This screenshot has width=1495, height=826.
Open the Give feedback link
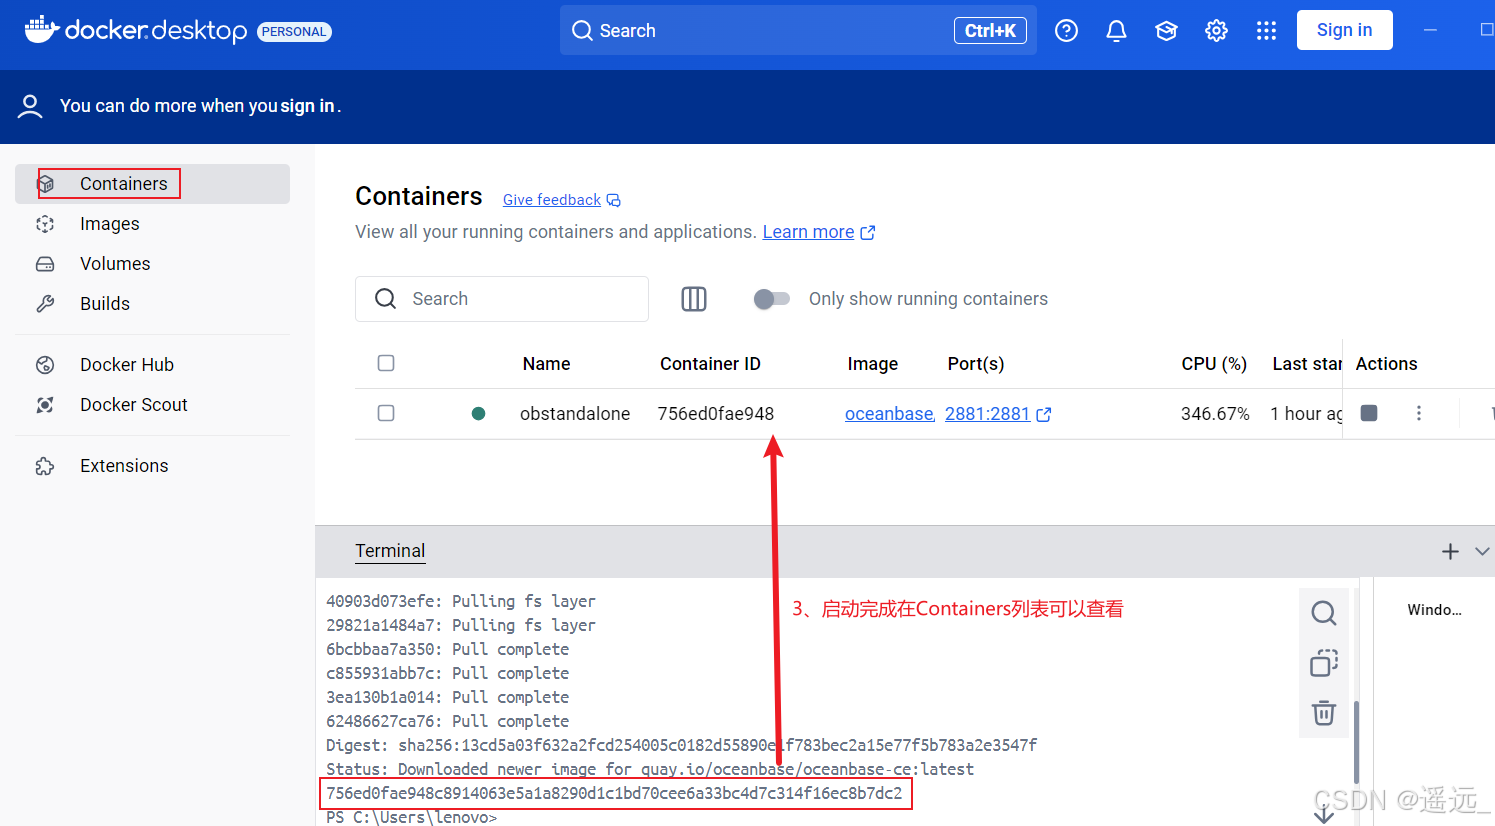click(x=551, y=200)
